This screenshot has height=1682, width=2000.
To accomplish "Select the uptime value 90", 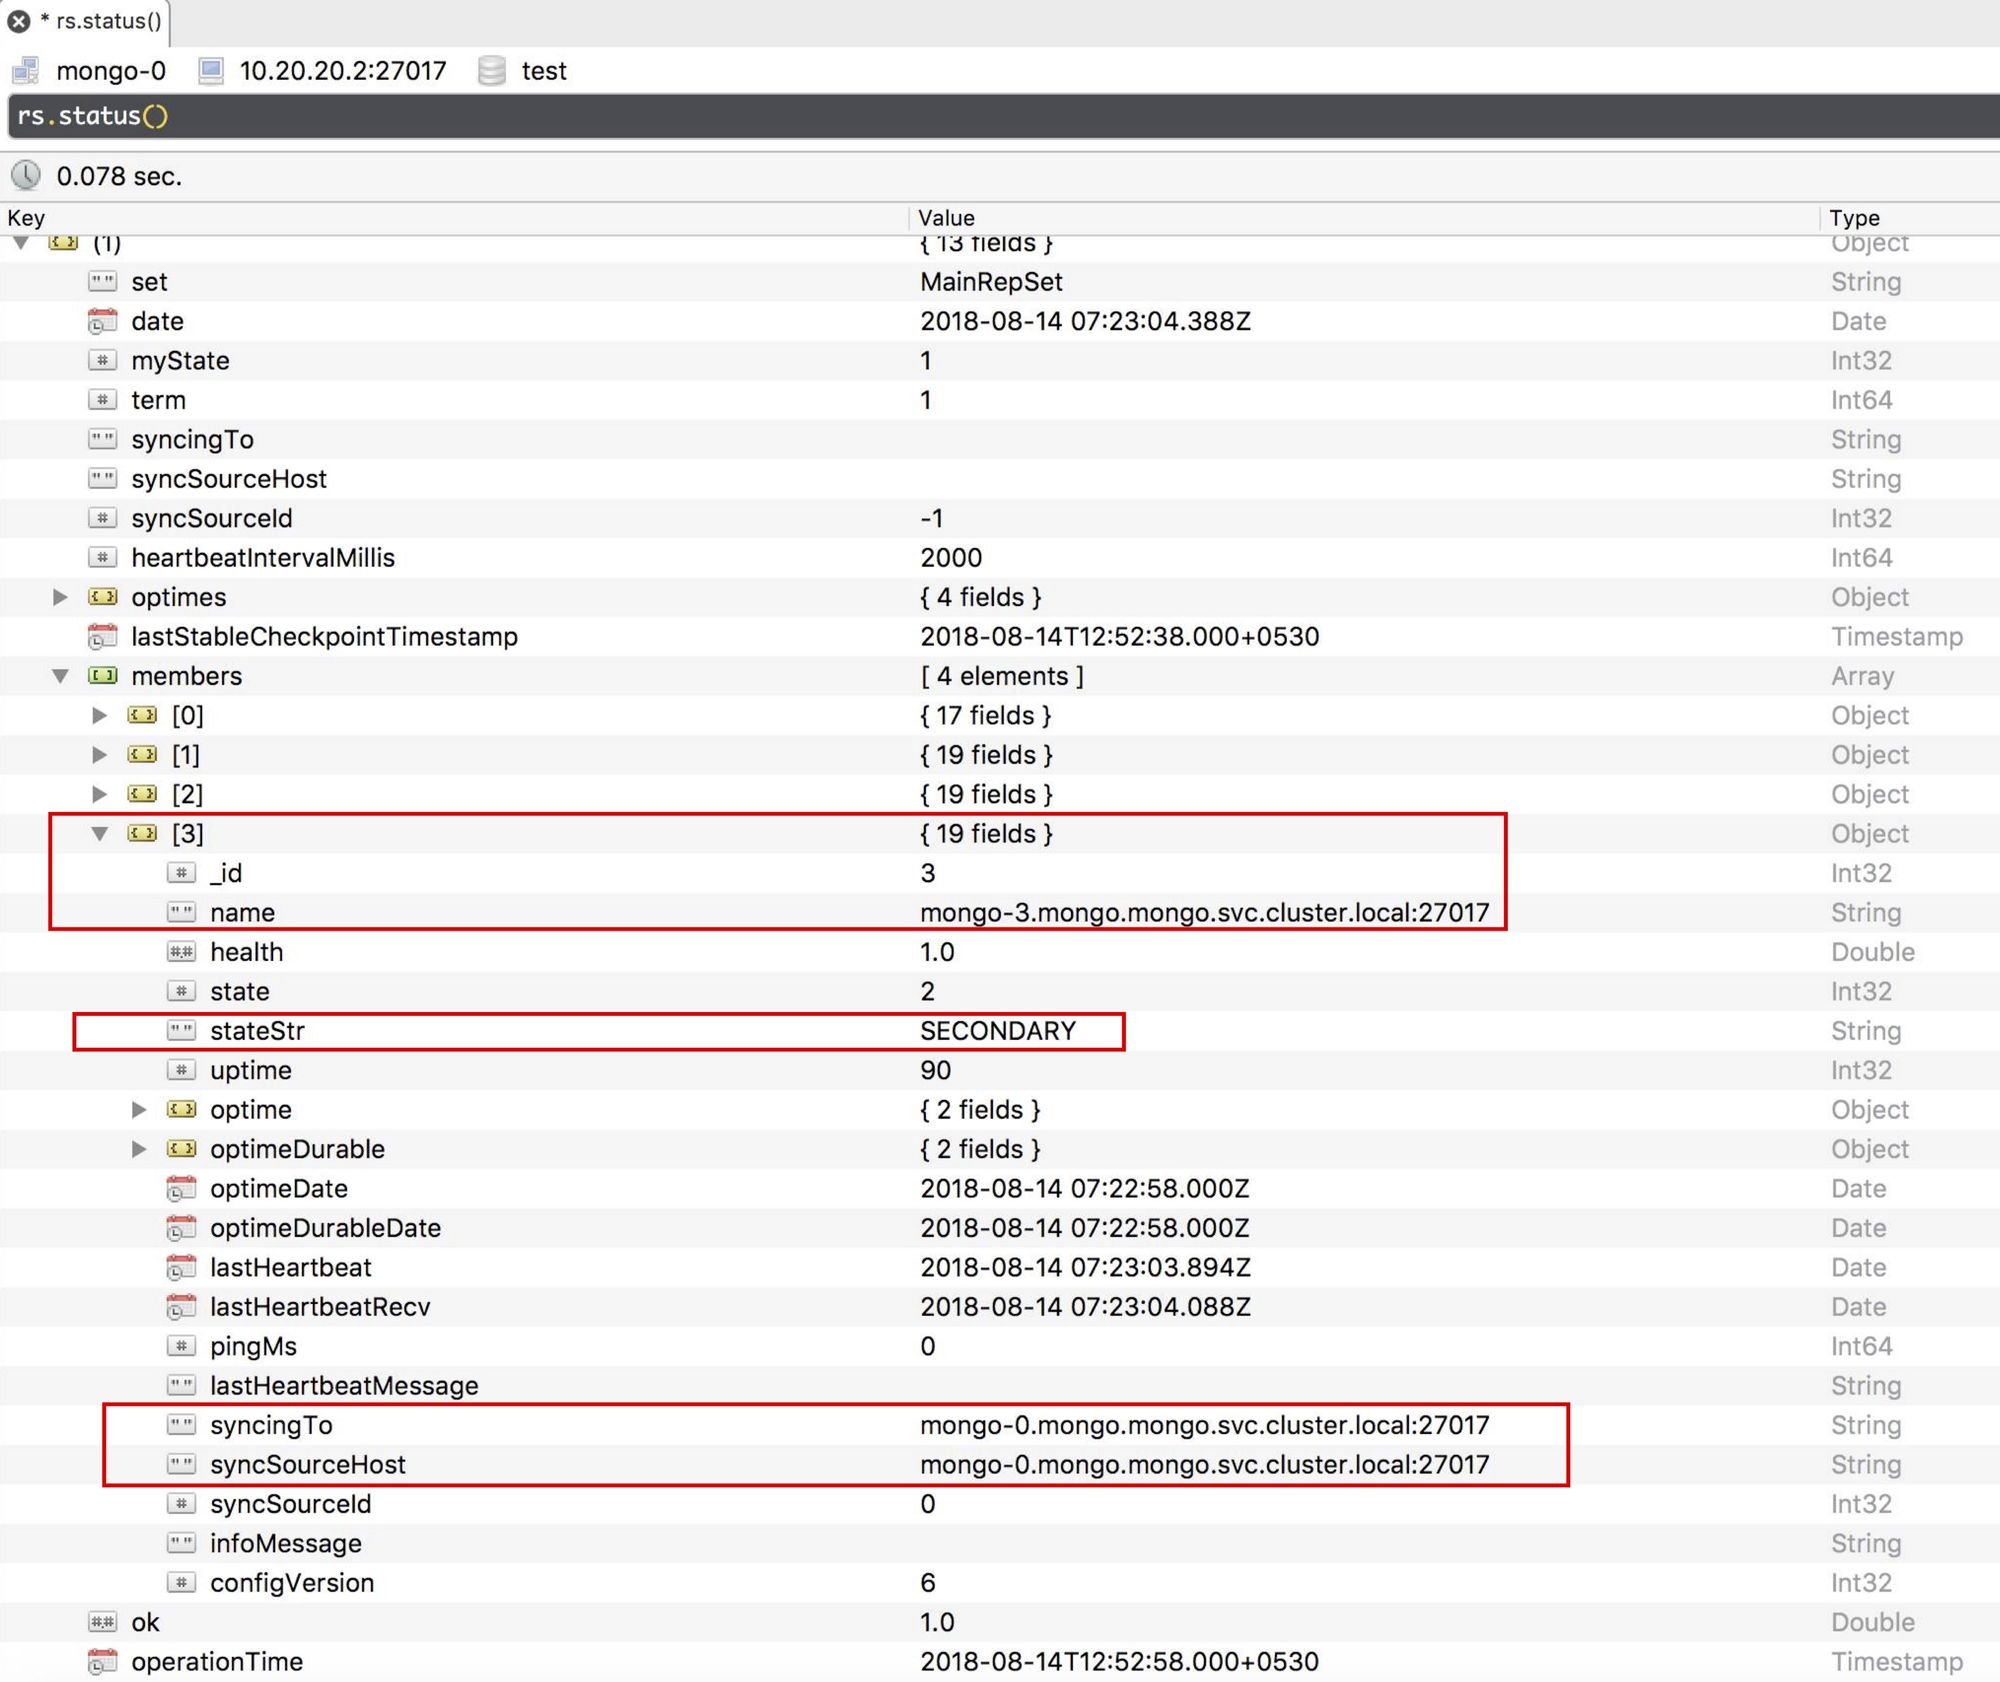I will click(935, 1070).
